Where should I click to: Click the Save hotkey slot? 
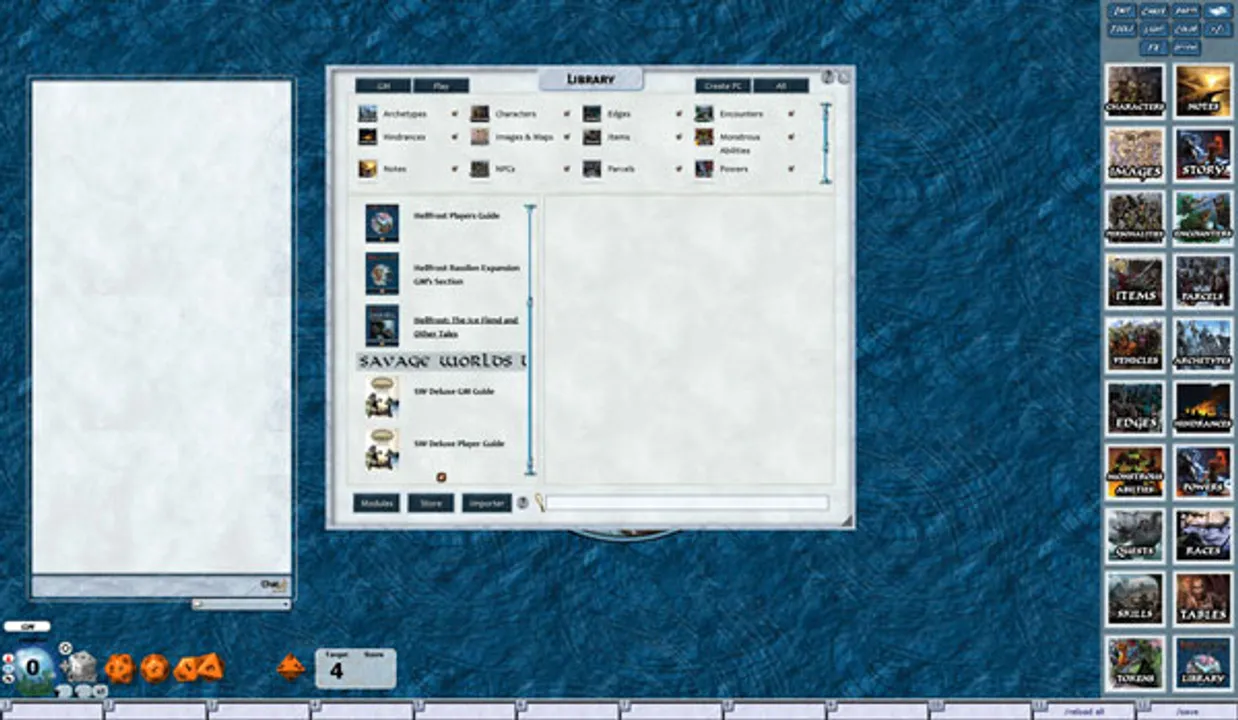tap(1188, 711)
